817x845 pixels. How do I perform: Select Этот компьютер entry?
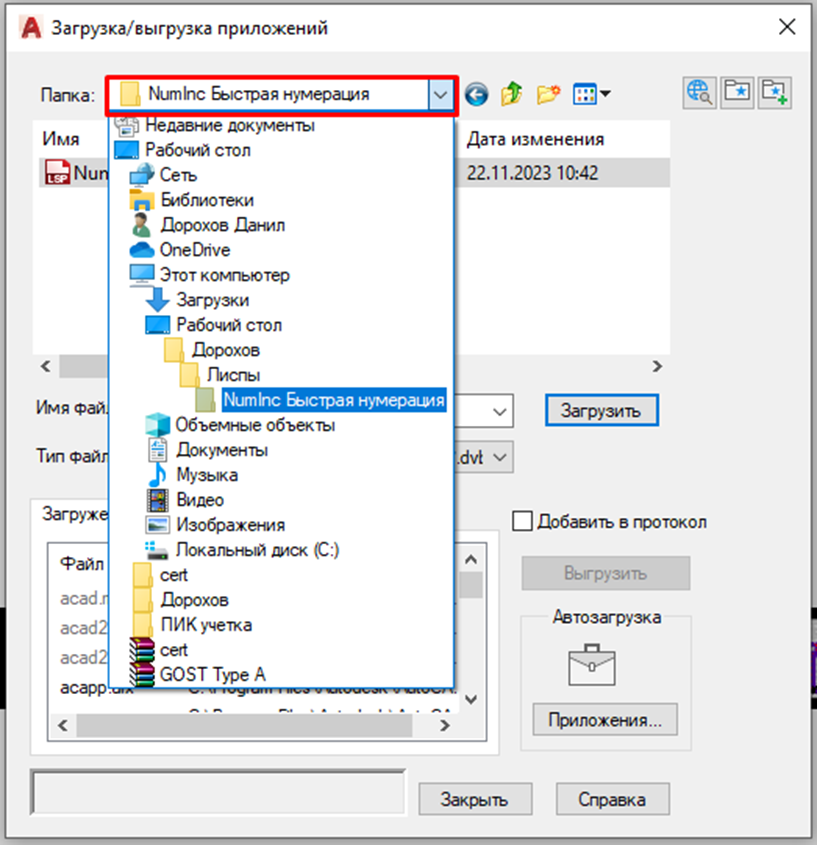(x=224, y=275)
